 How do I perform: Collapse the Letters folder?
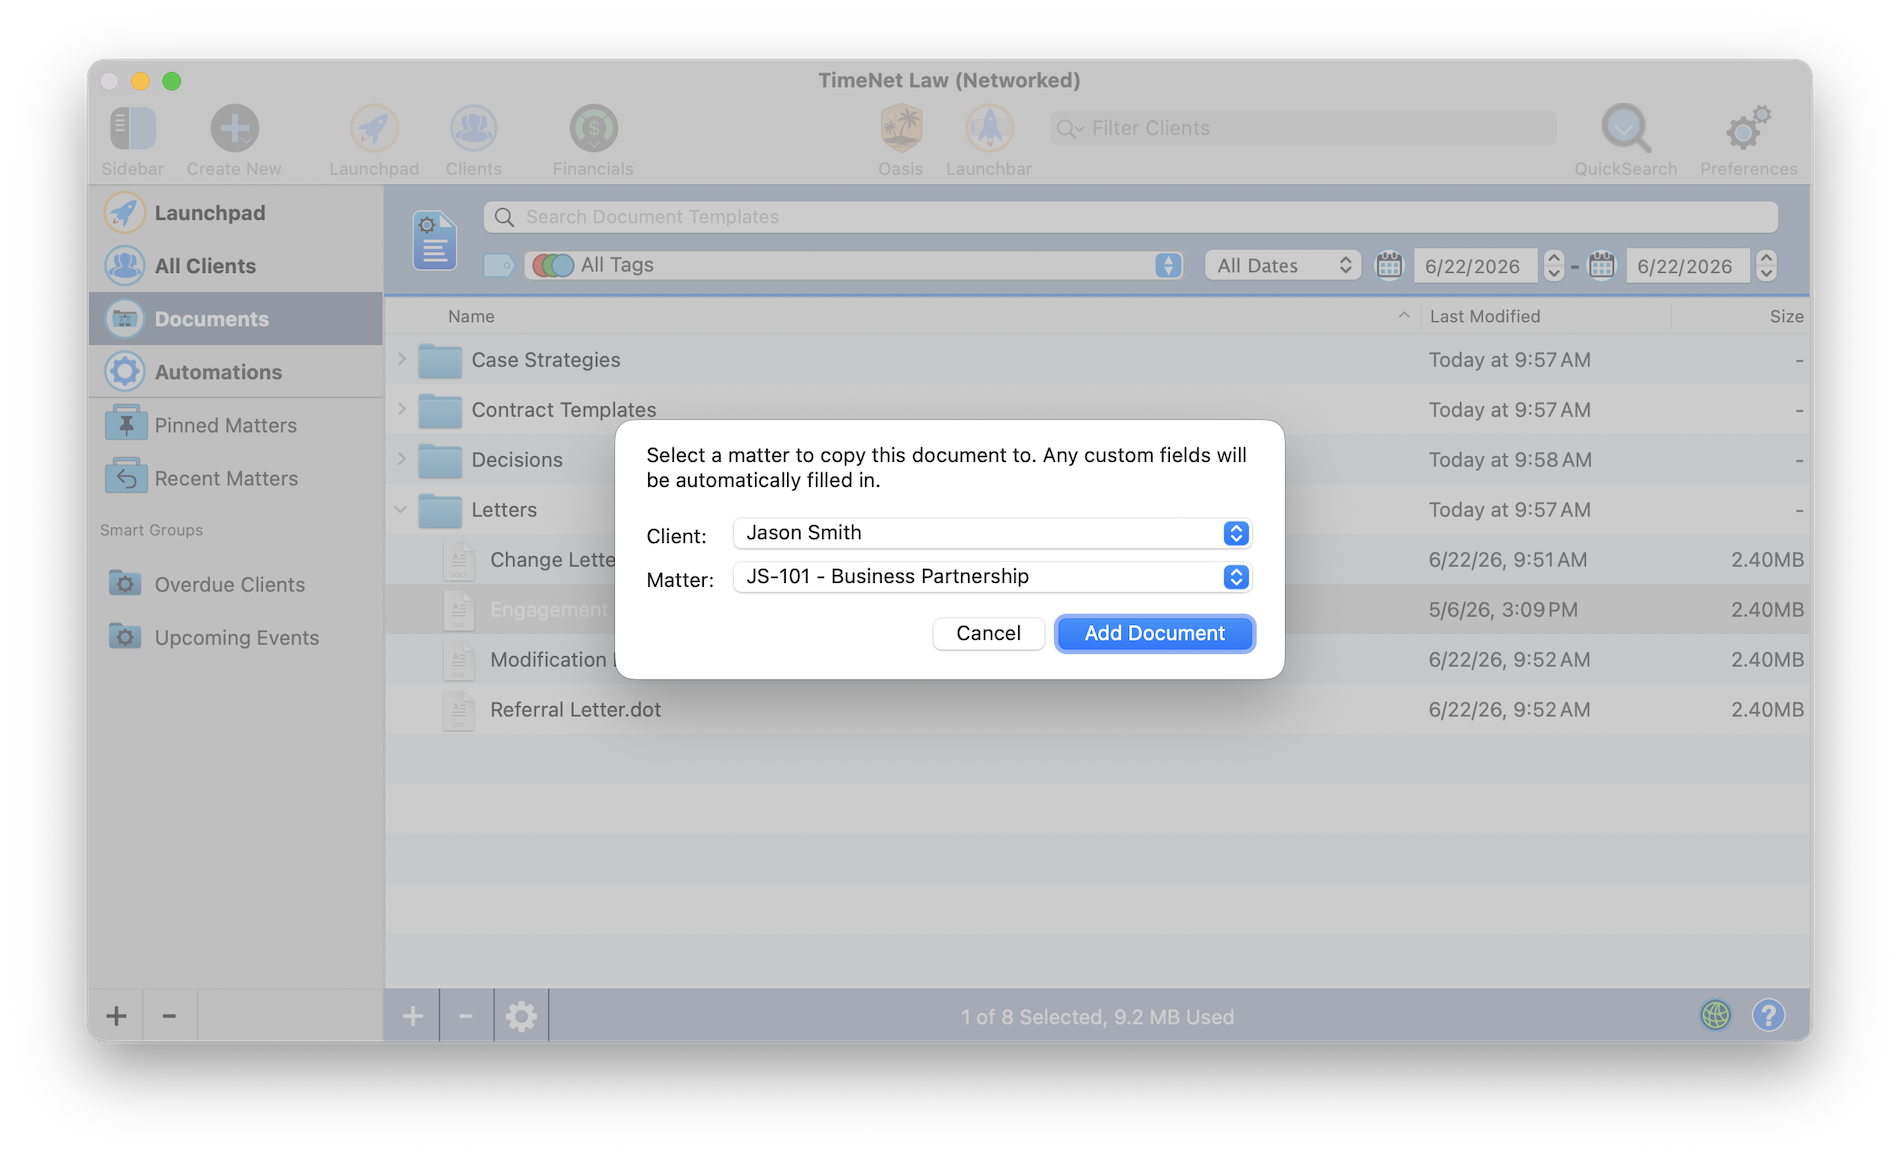point(401,509)
